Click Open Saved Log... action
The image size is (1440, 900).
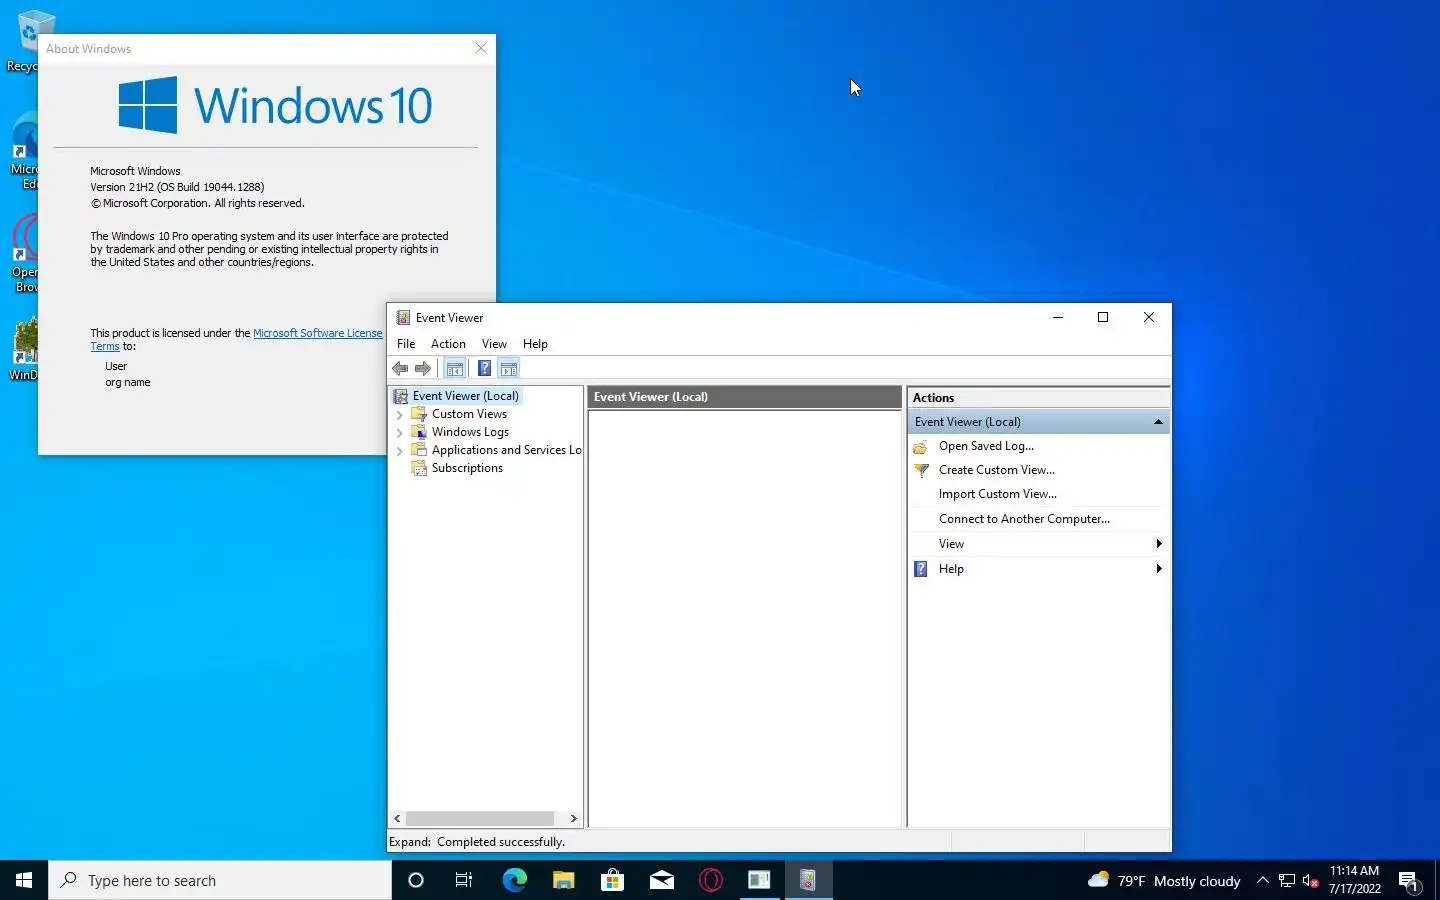986,446
